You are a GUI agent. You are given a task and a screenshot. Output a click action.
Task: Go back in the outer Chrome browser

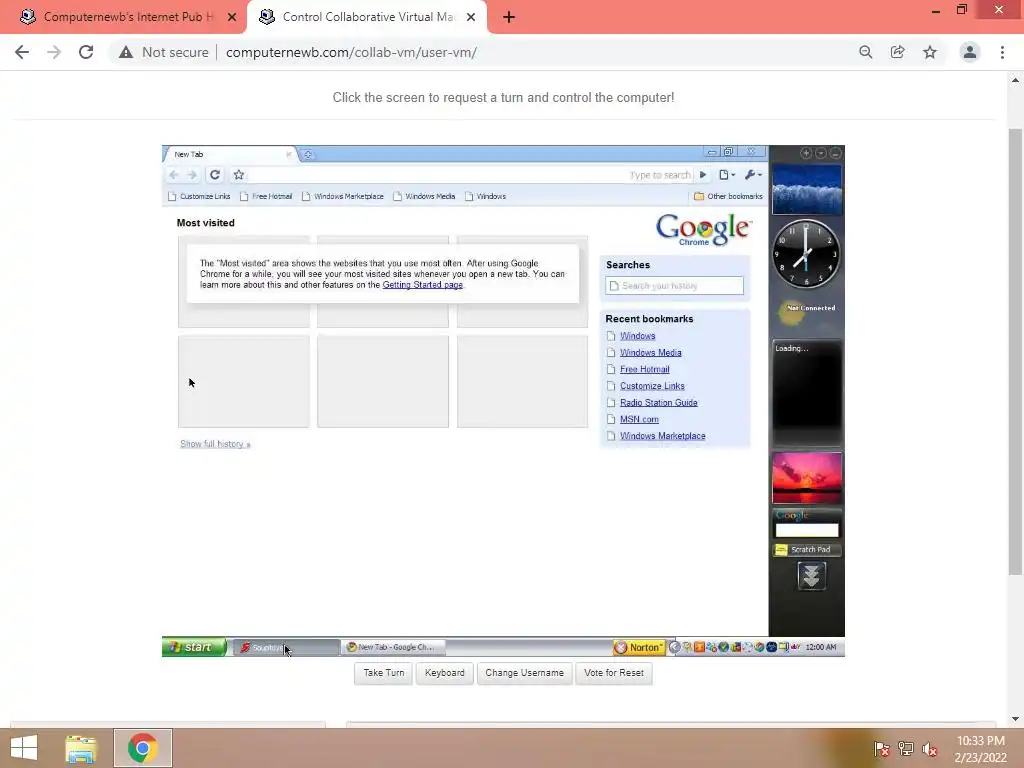coord(22,52)
